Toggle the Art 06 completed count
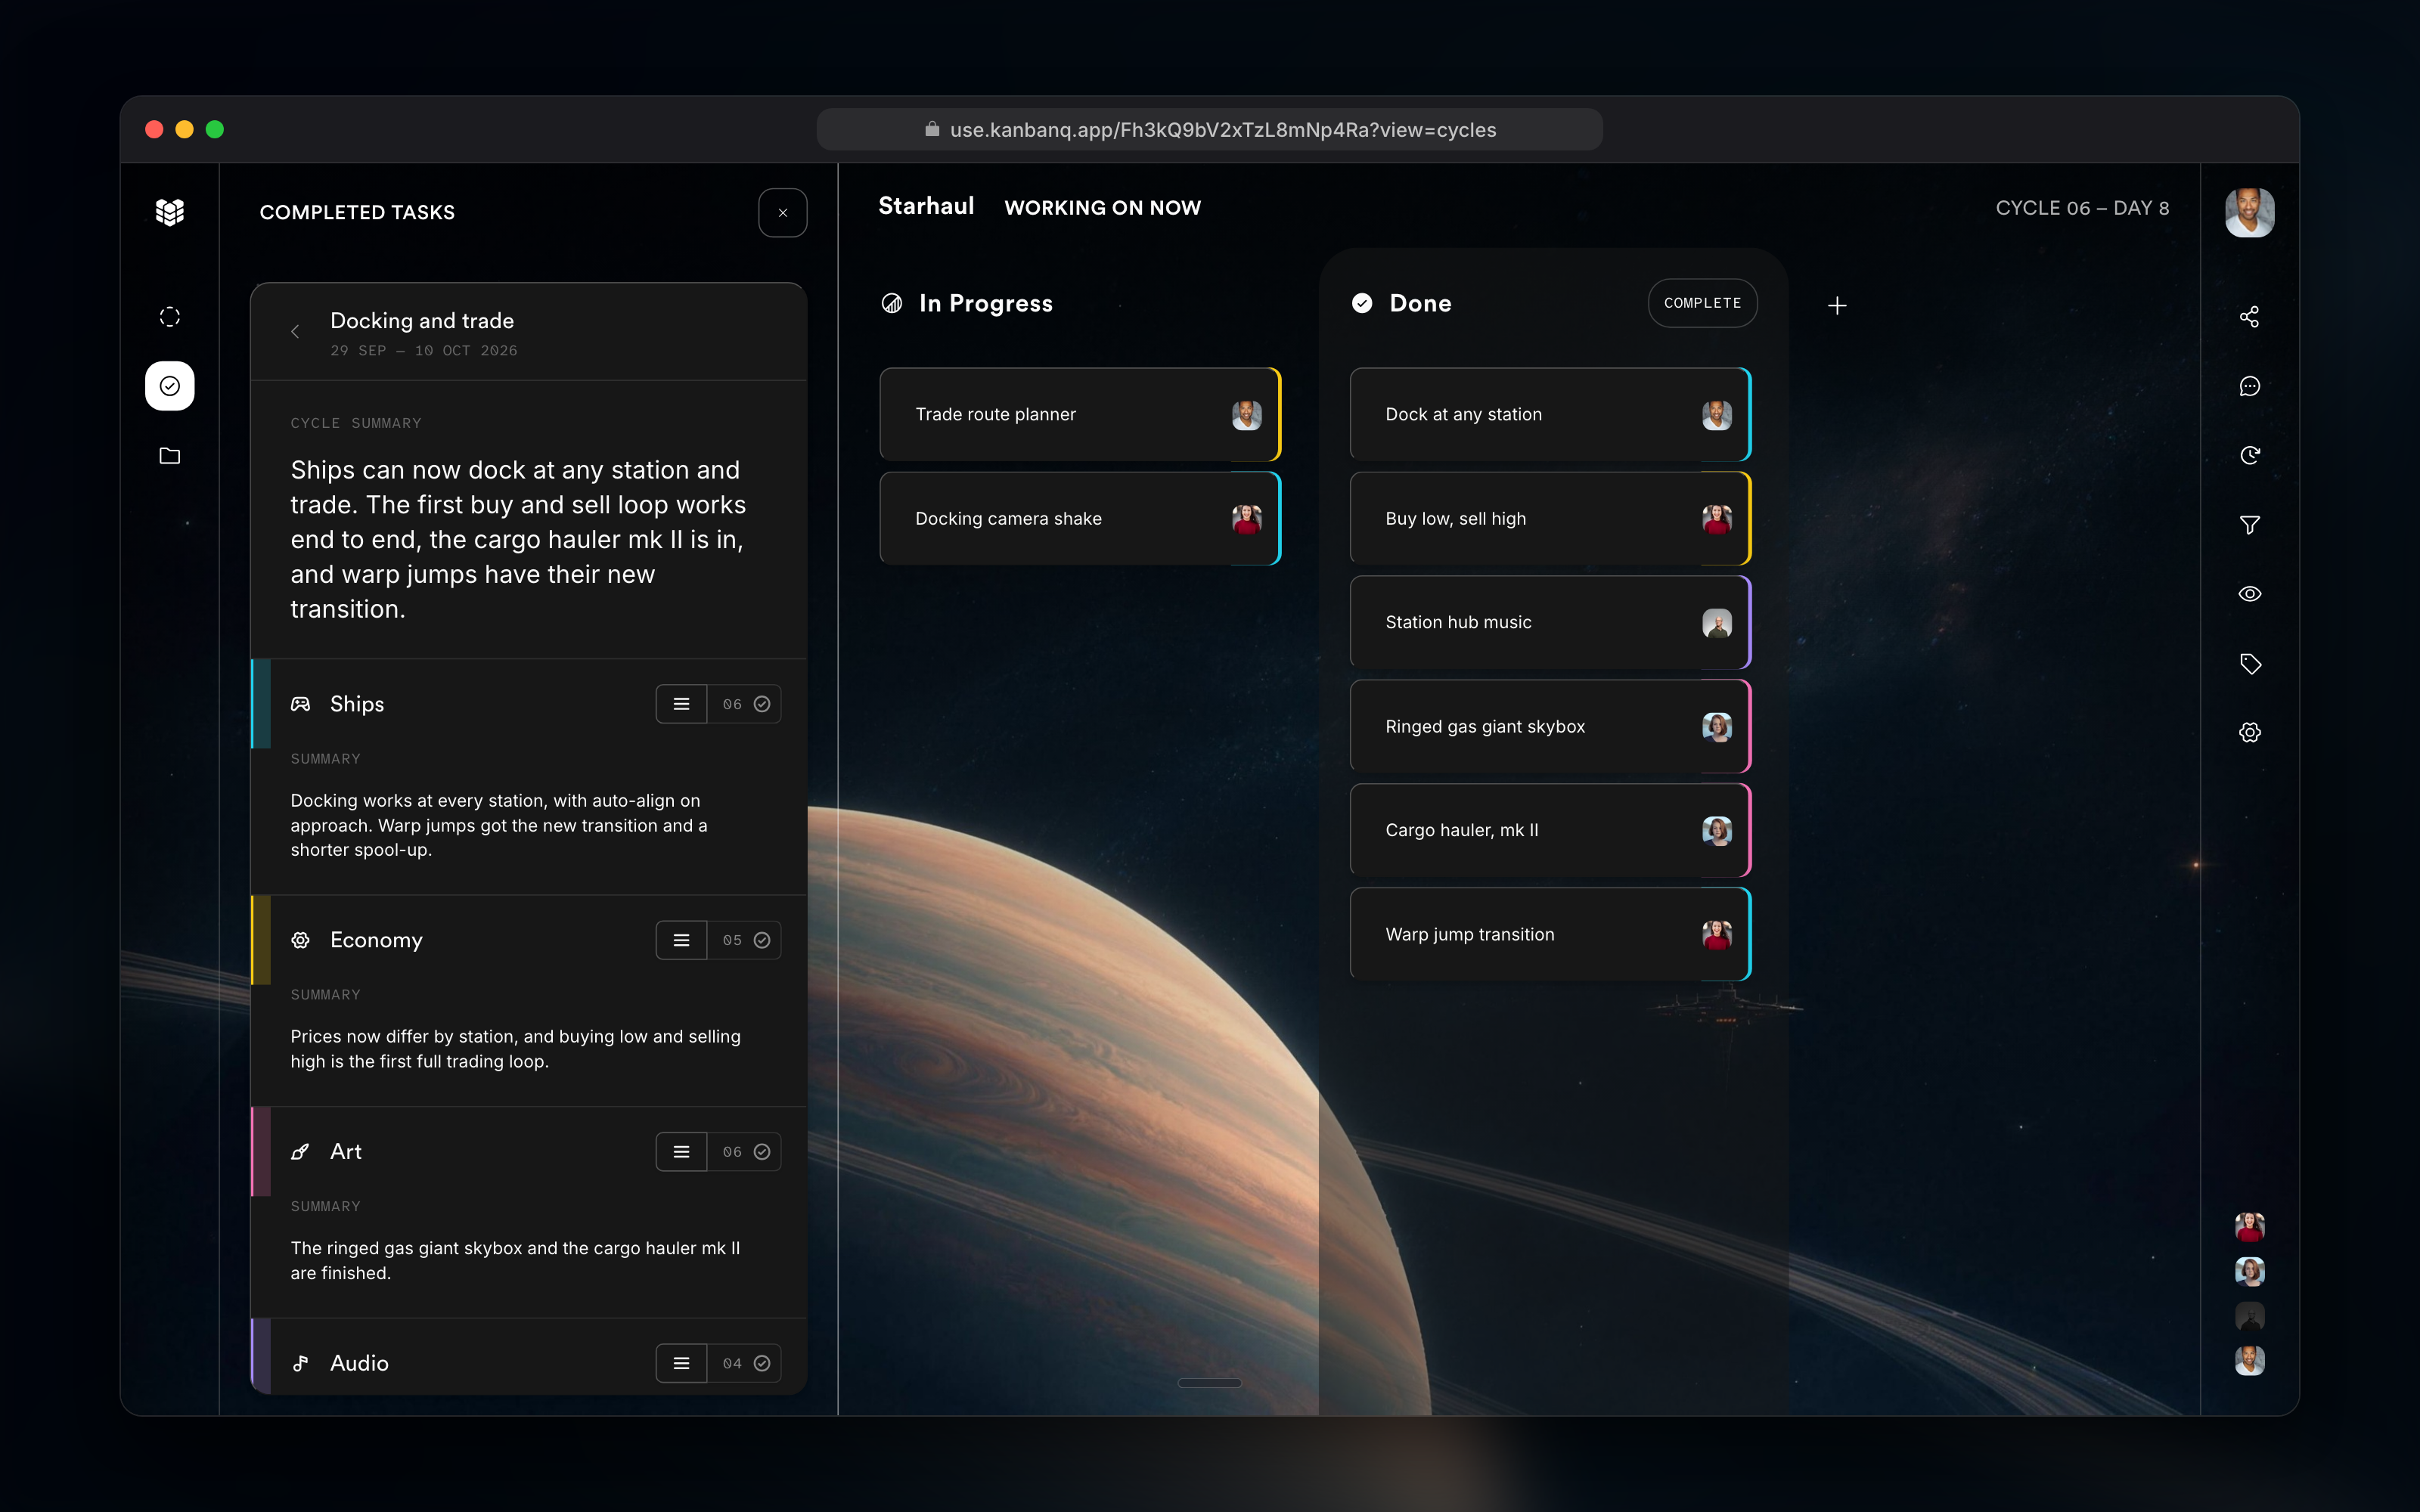 tap(745, 1152)
